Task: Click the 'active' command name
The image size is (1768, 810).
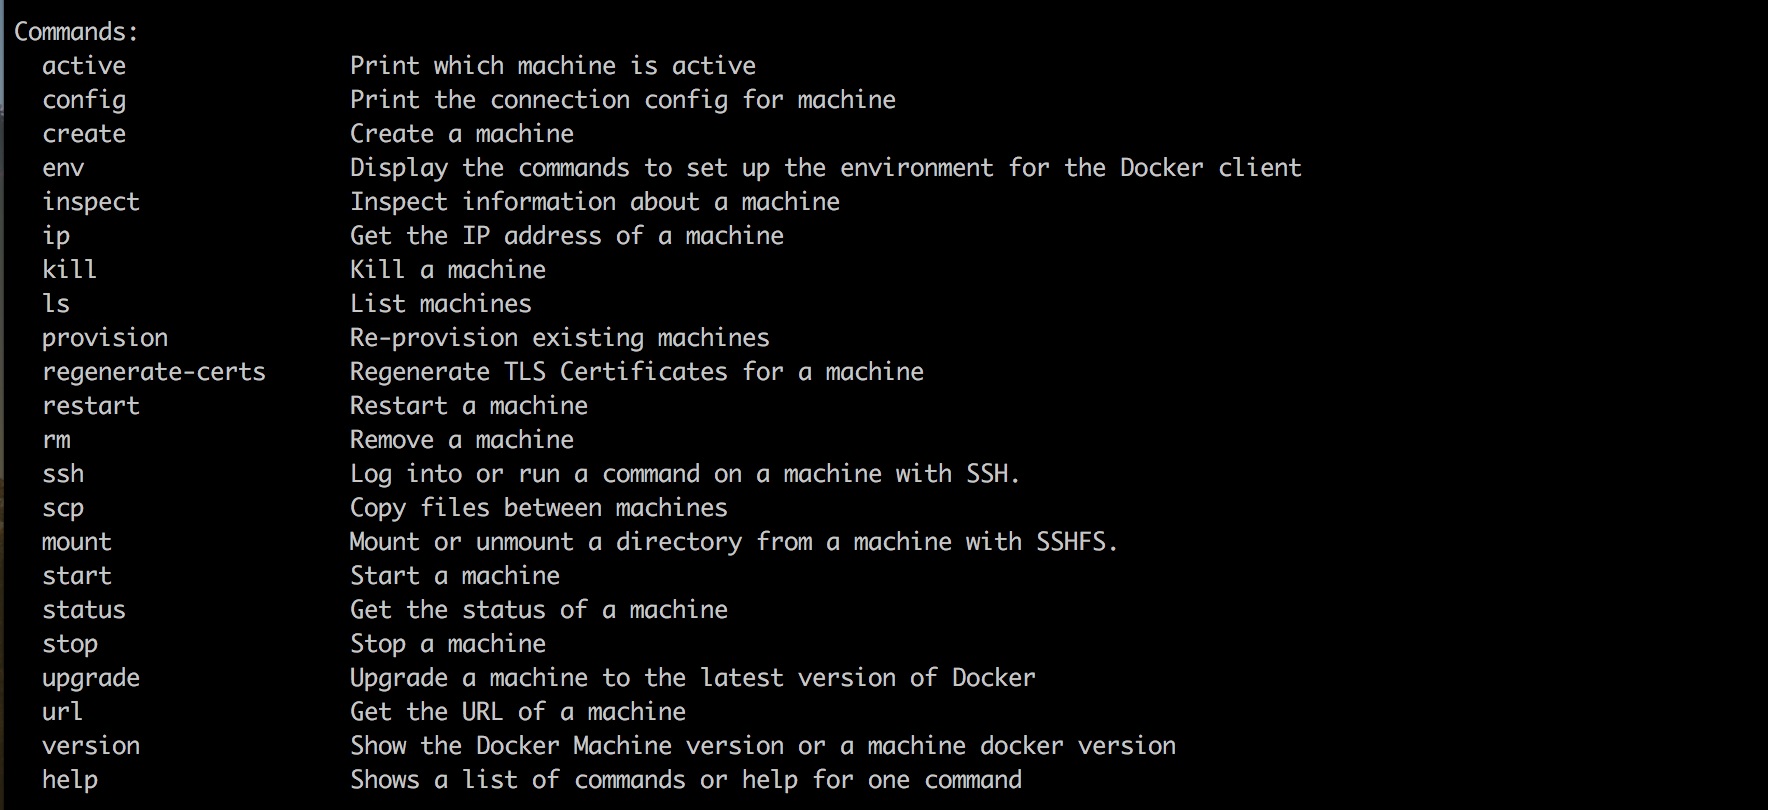Action: [84, 66]
